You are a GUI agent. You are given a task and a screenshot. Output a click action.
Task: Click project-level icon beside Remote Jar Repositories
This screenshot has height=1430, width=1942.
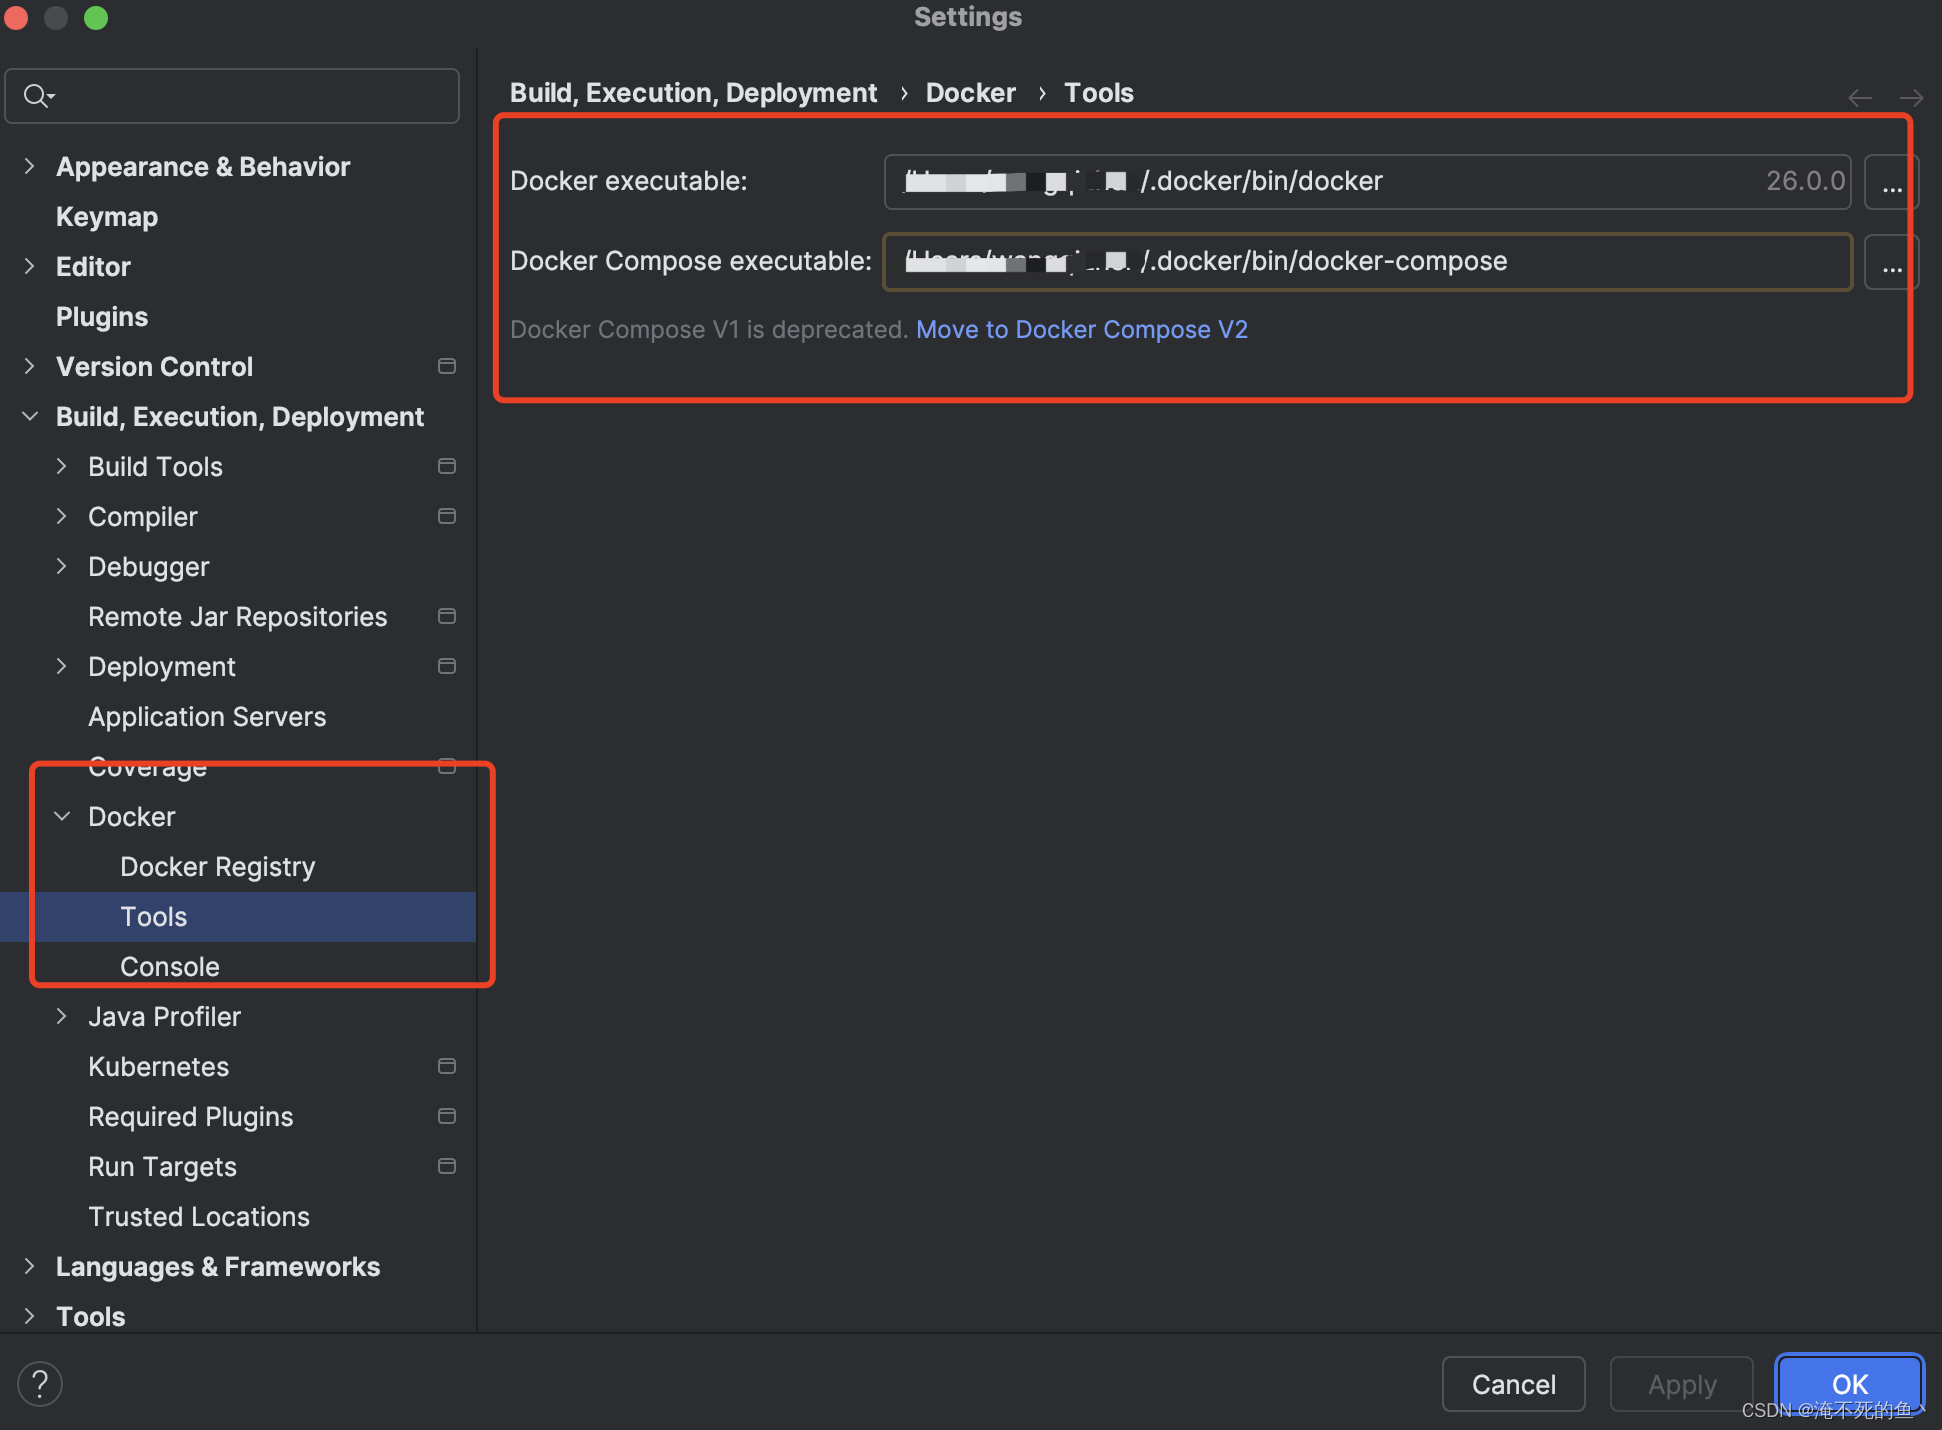pos(447,616)
